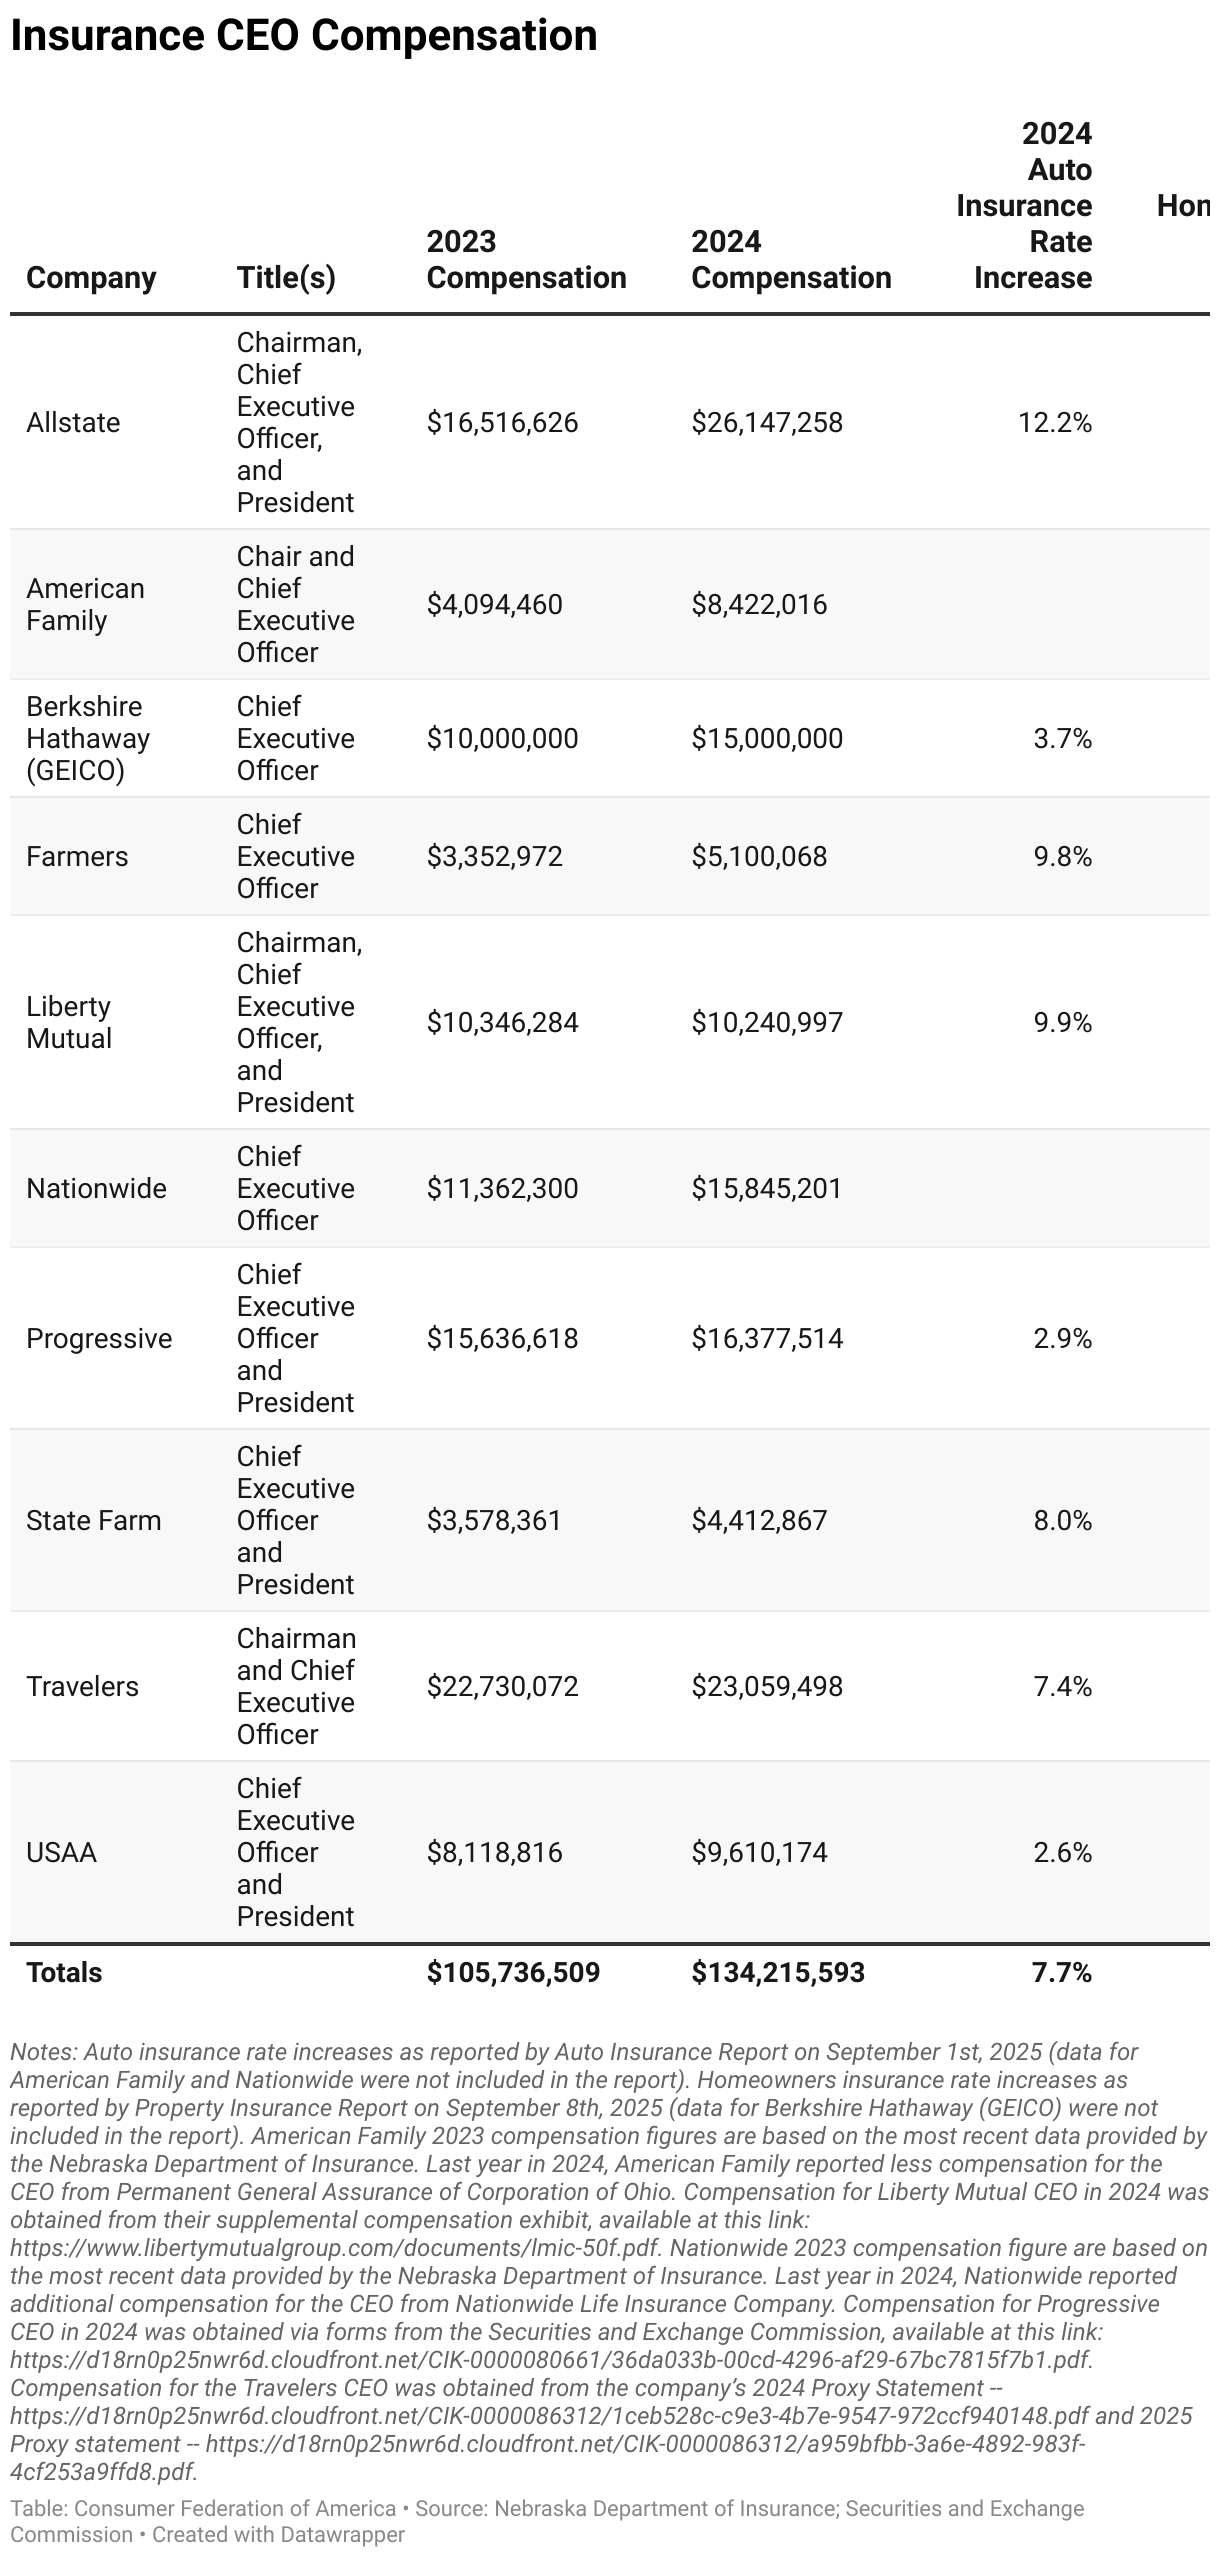This screenshot has width=1220, height=2558.
Task: Select Nationwide's 2024 compensation $15,845,201
Action: coord(767,1188)
